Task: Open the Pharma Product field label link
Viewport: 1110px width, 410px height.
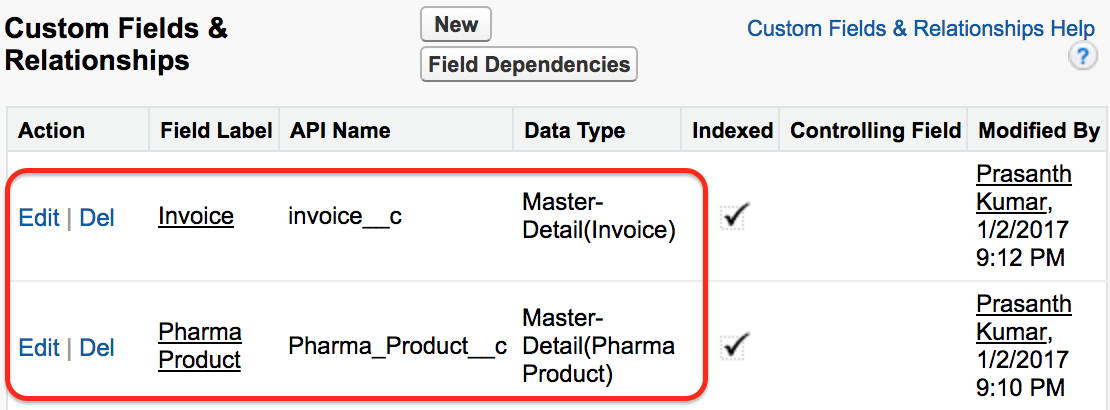Action: click(200, 346)
